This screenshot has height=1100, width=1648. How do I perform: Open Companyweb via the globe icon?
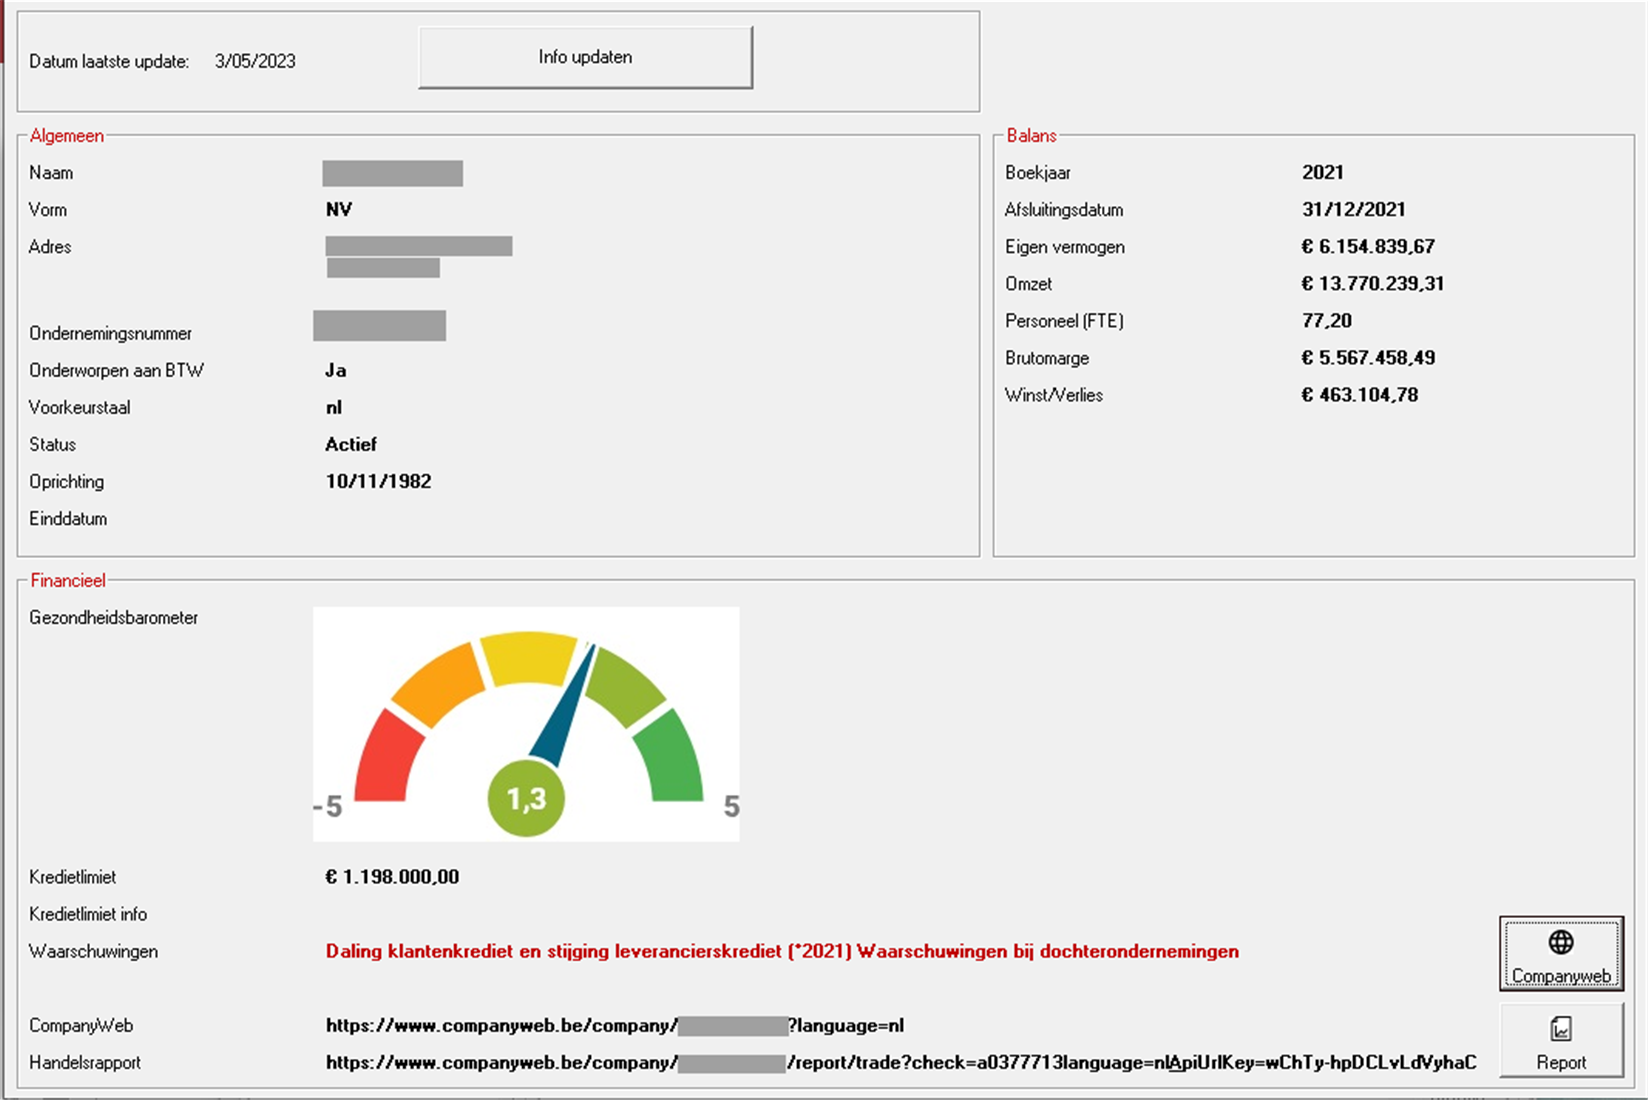click(x=1560, y=942)
